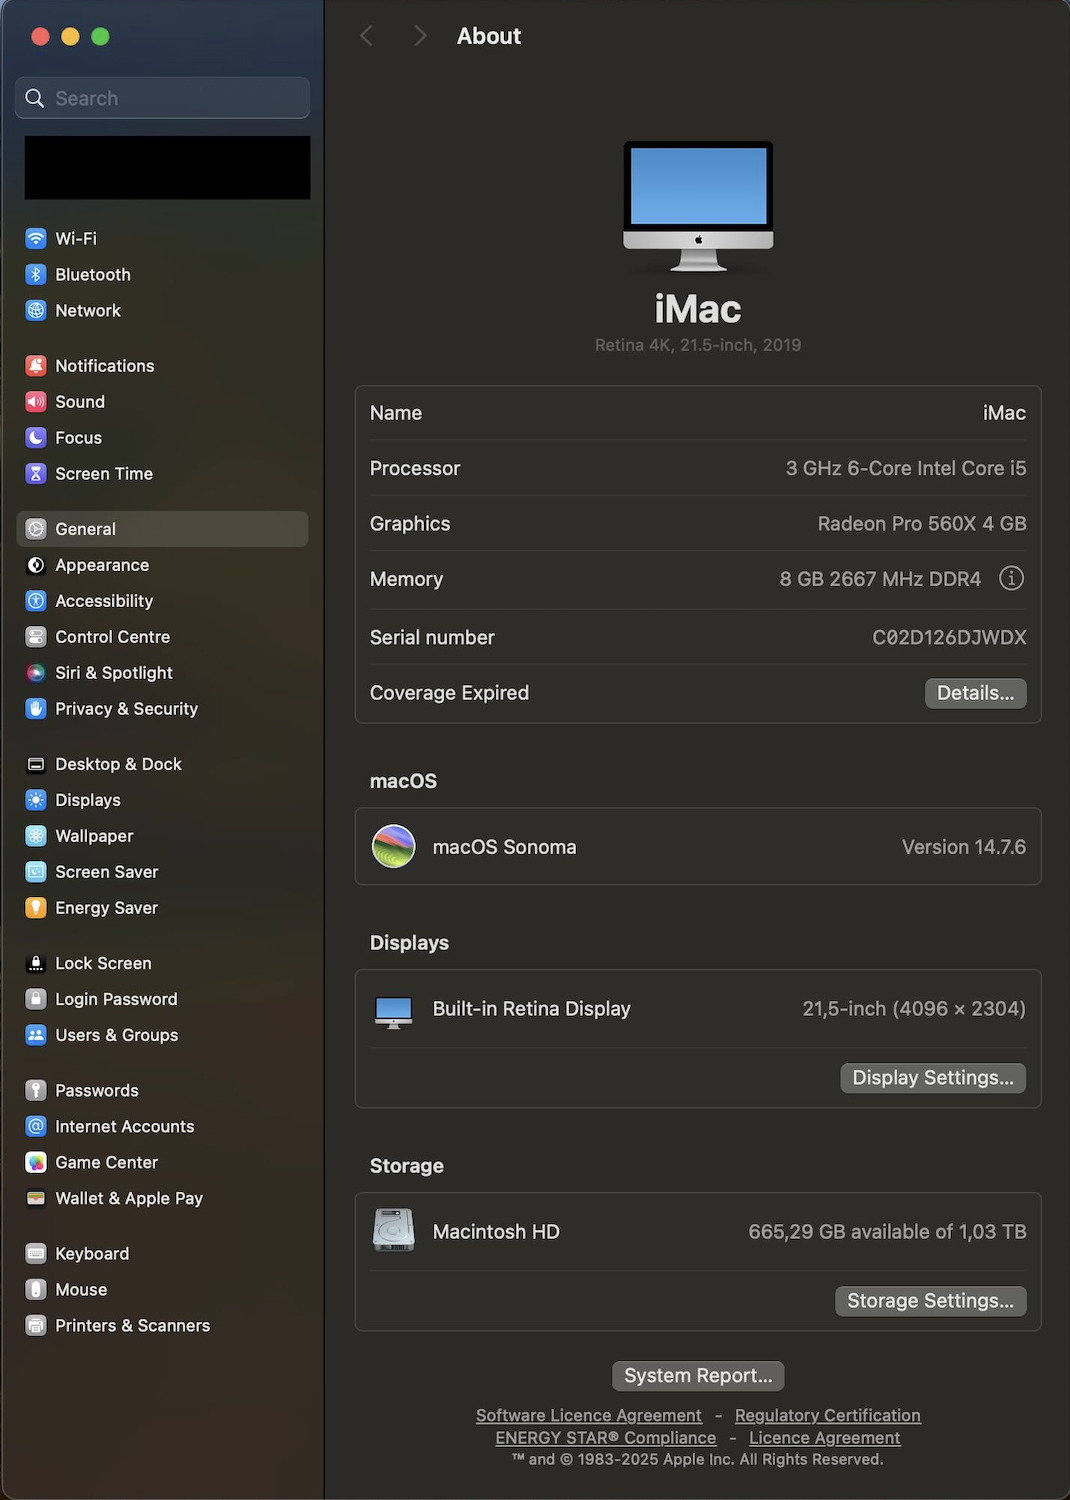Open the Printers & Scanners icon
The height and width of the screenshot is (1500, 1070).
(x=36, y=1324)
